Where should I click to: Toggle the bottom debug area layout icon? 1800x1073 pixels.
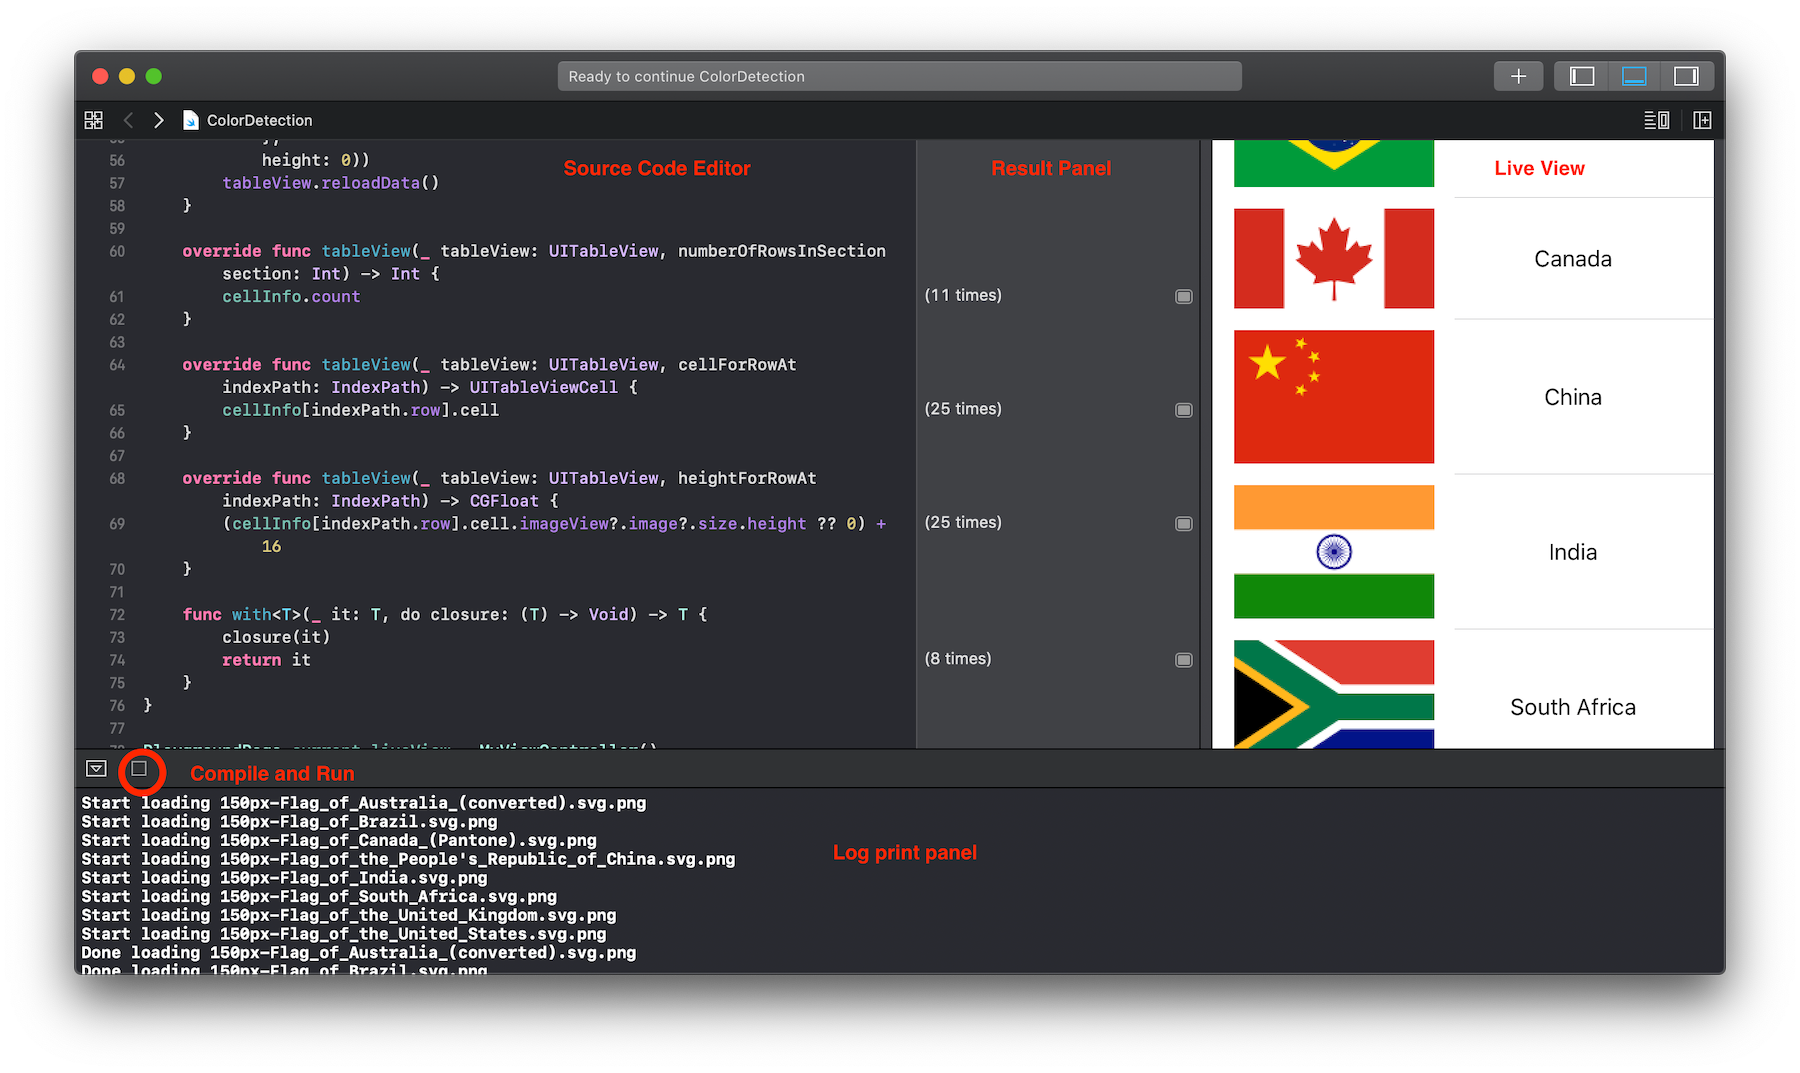click(x=1633, y=75)
